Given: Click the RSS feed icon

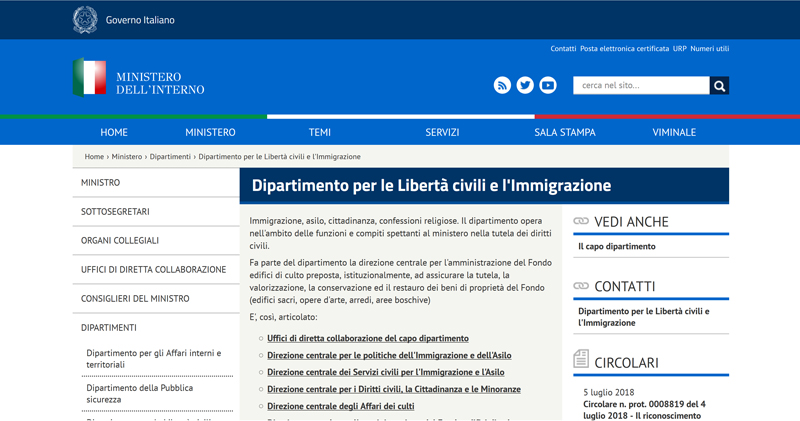Looking at the screenshot, I should coord(502,86).
